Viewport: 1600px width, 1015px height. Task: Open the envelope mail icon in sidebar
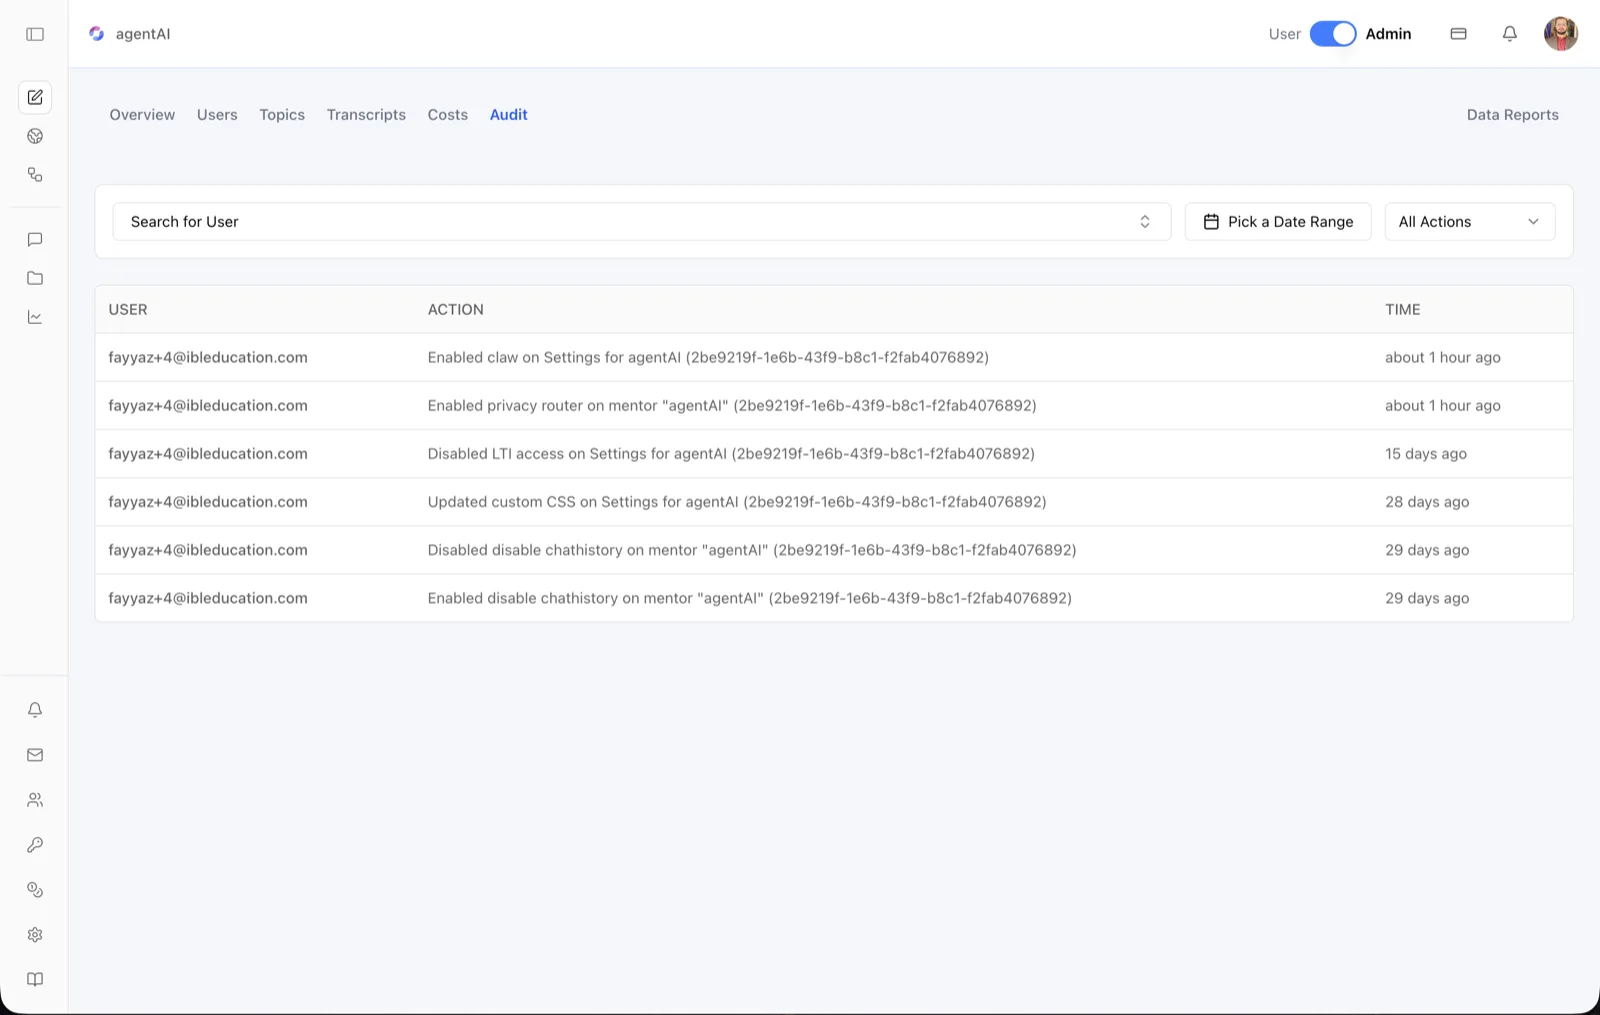coord(35,755)
